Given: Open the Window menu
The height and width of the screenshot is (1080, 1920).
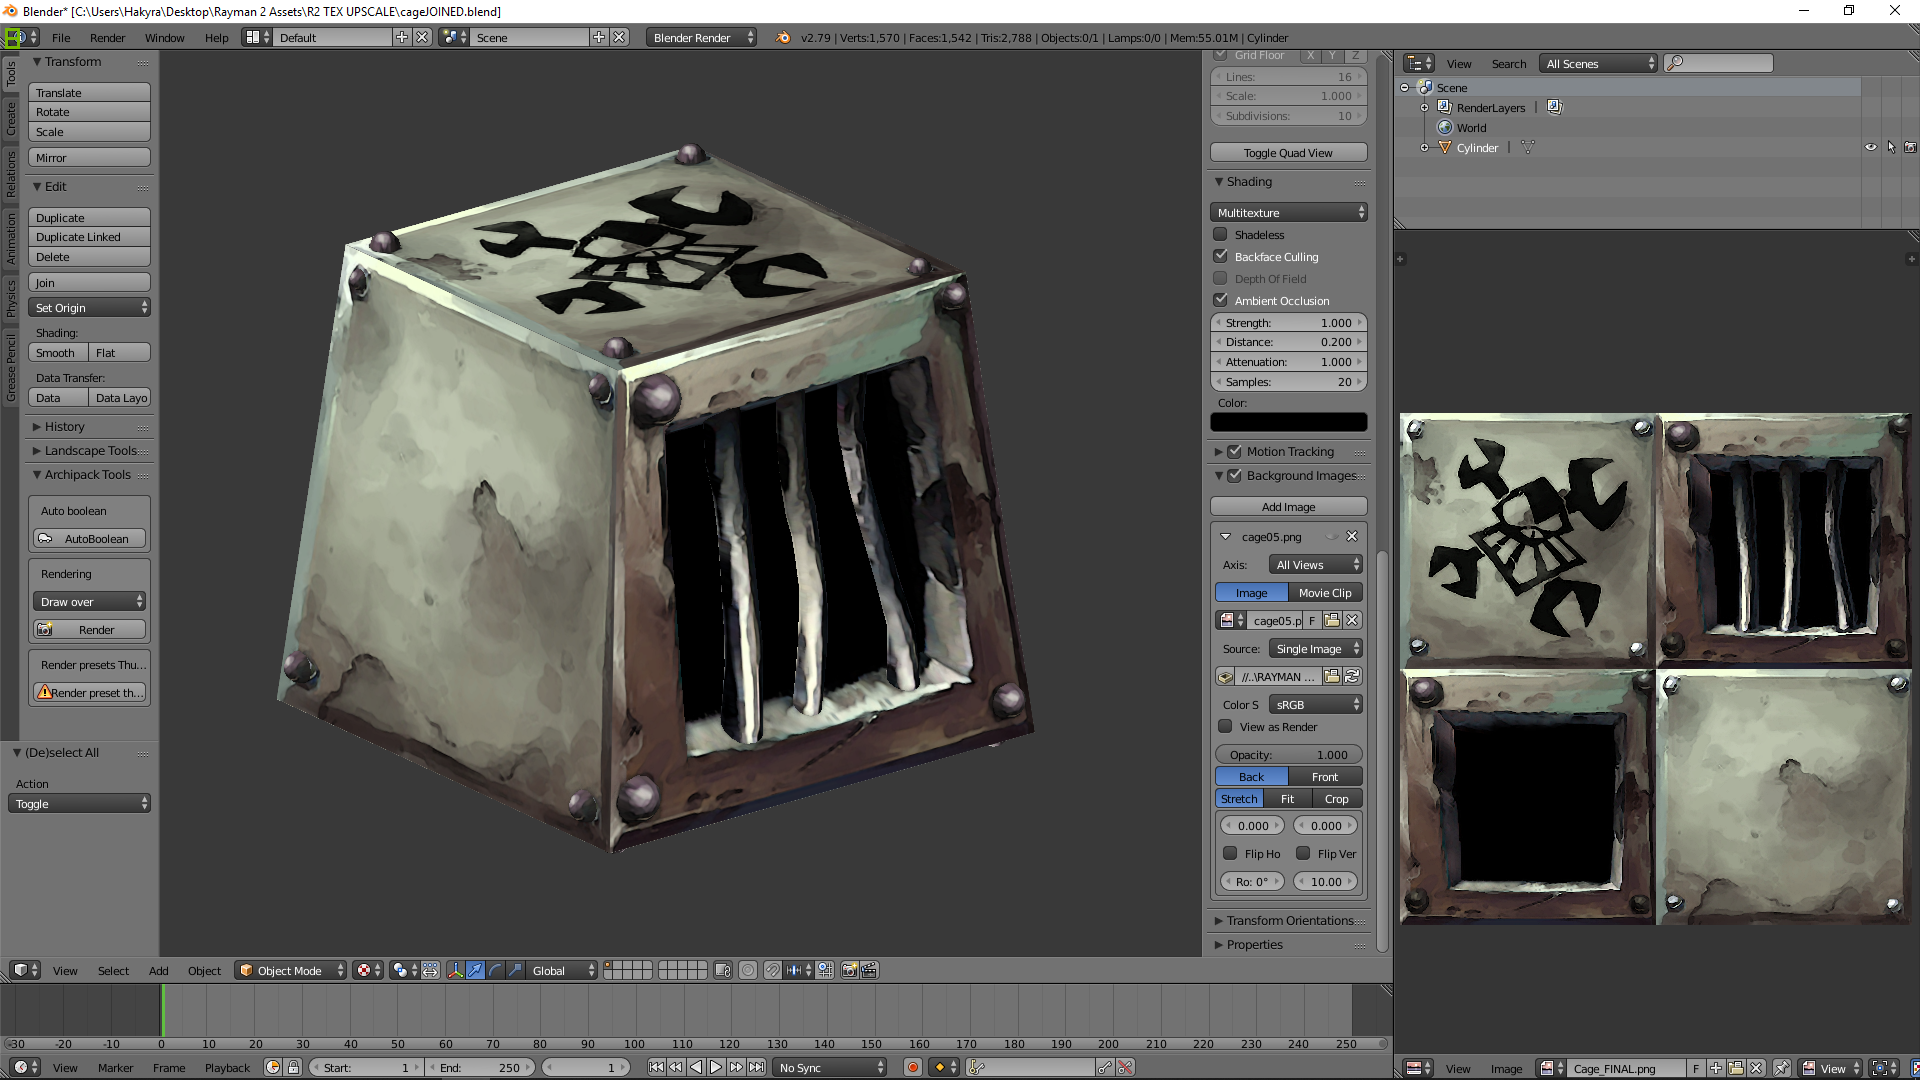Looking at the screenshot, I should tap(164, 37).
